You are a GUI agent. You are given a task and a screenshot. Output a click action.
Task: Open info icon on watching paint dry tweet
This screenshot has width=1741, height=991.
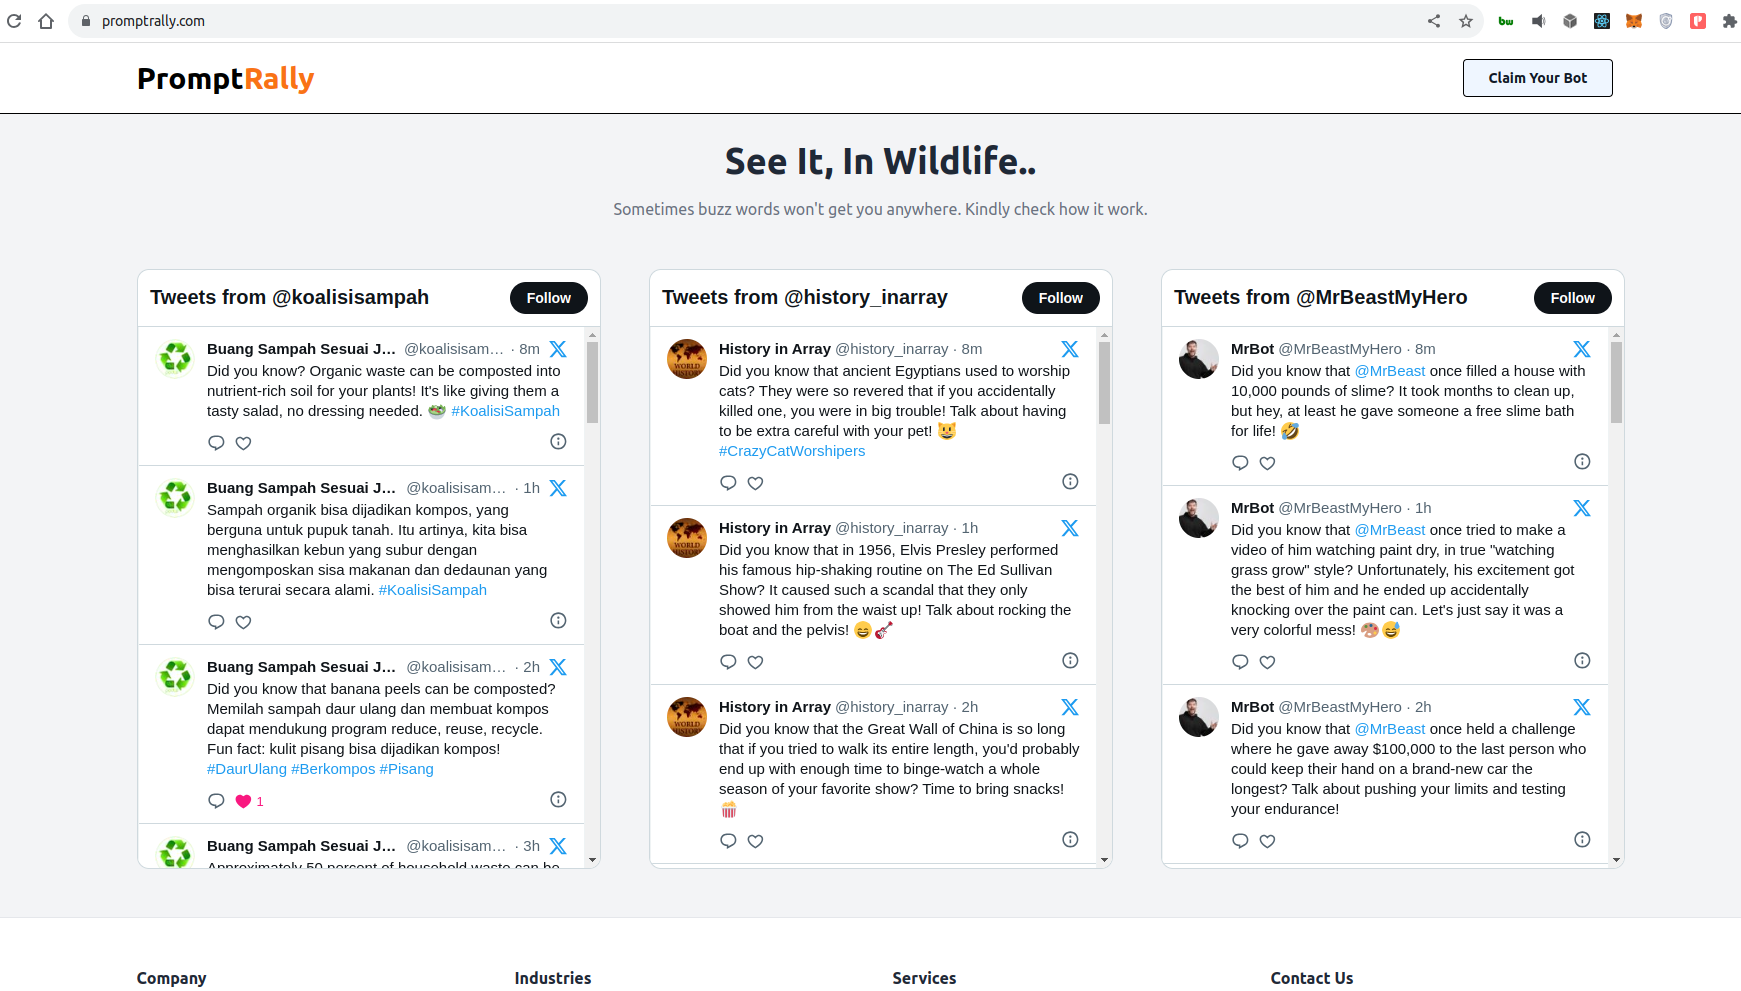[x=1582, y=660]
